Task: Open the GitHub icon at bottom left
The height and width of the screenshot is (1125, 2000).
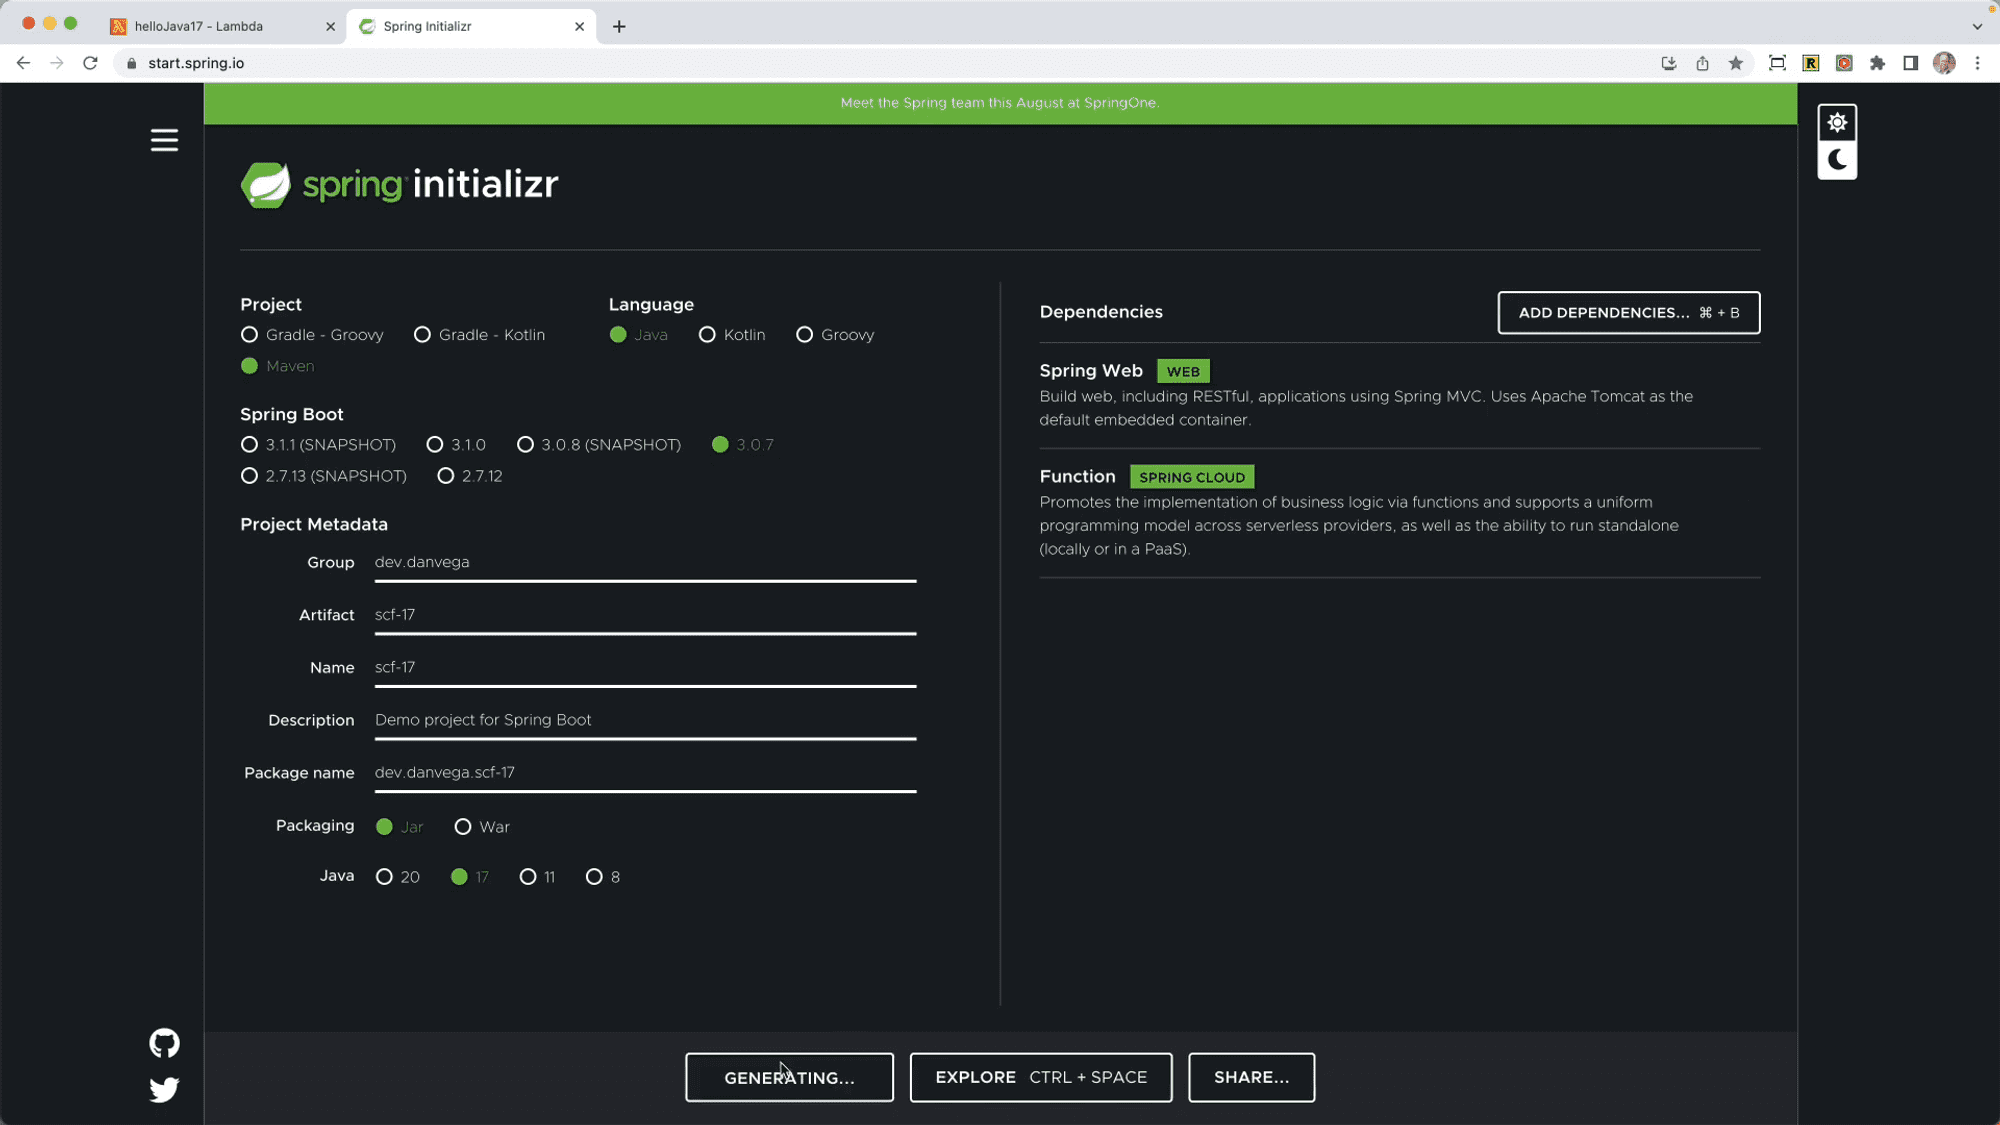Action: coord(163,1042)
